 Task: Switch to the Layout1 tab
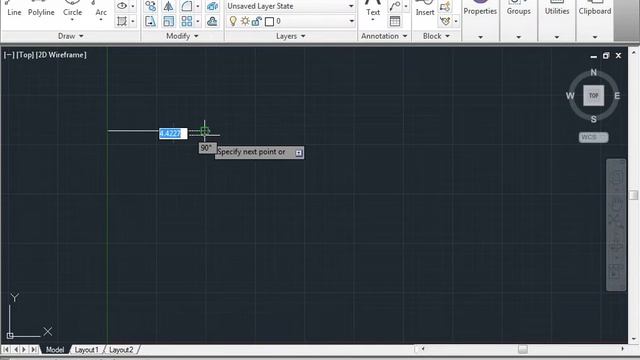point(86,350)
